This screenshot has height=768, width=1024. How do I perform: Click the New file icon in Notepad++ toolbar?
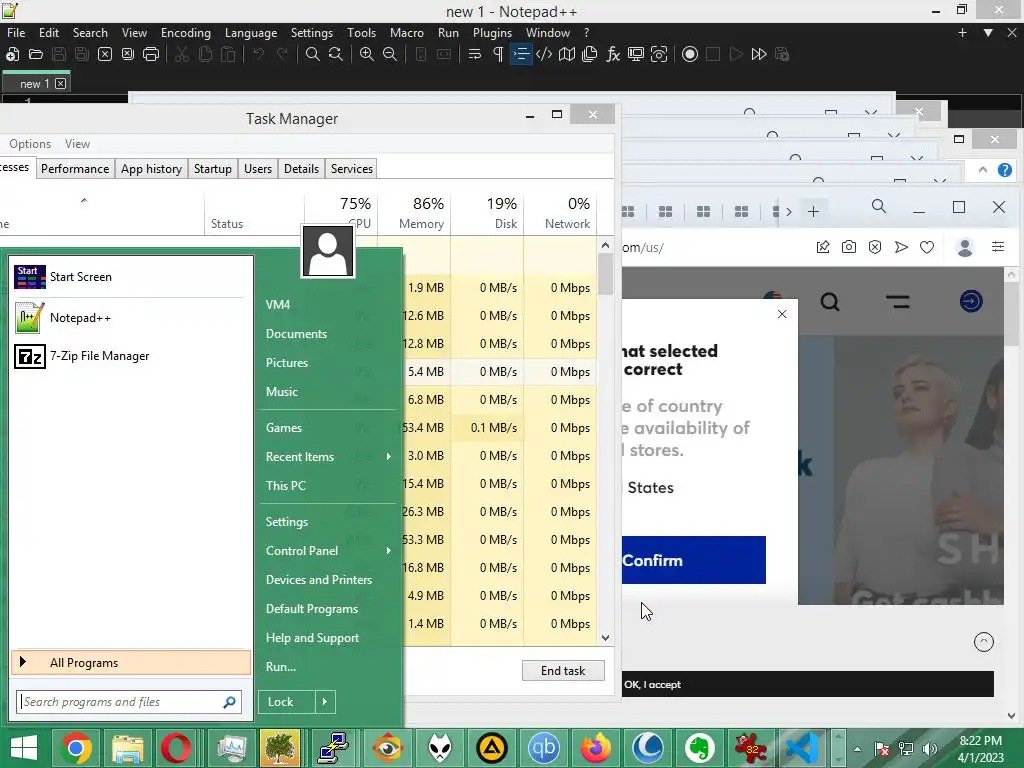point(12,54)
